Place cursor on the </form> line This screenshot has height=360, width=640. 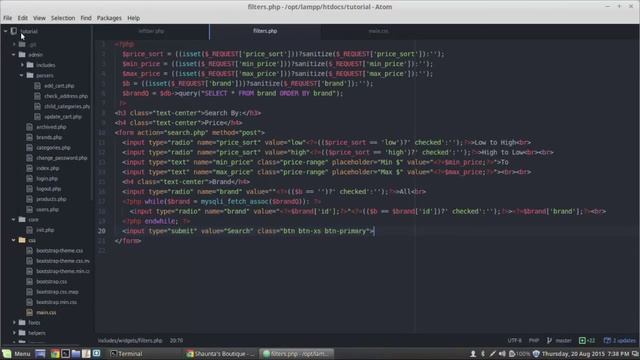128,240
